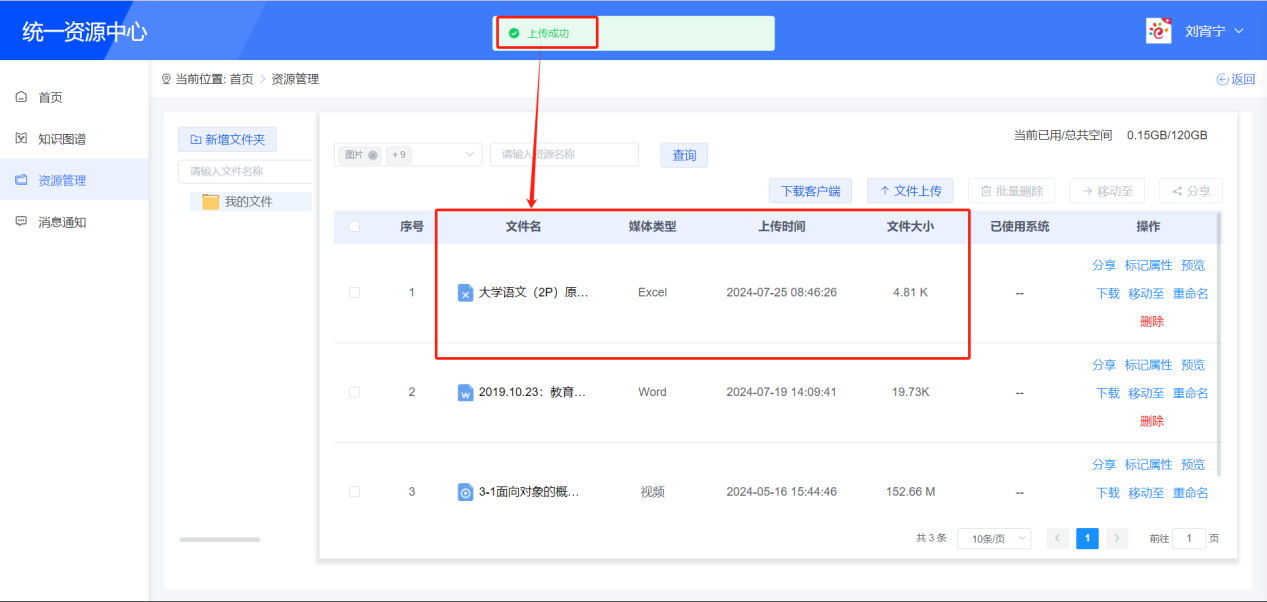Click the 请输入资源名称 search field

564,155
